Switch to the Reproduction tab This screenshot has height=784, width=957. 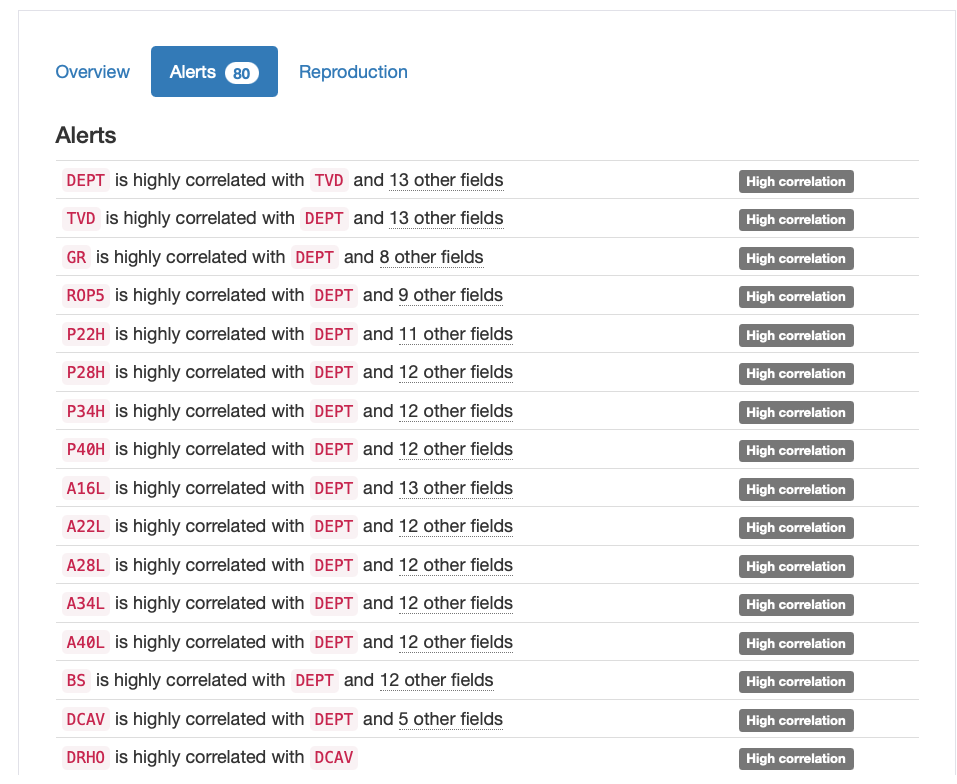point(353,72)
